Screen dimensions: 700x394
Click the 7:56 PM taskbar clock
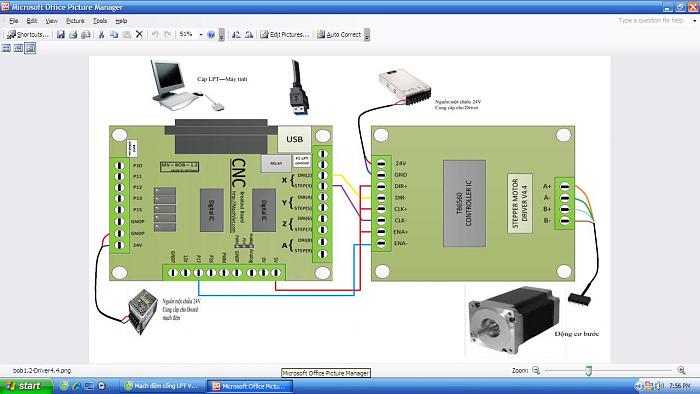tap(680, 386)
